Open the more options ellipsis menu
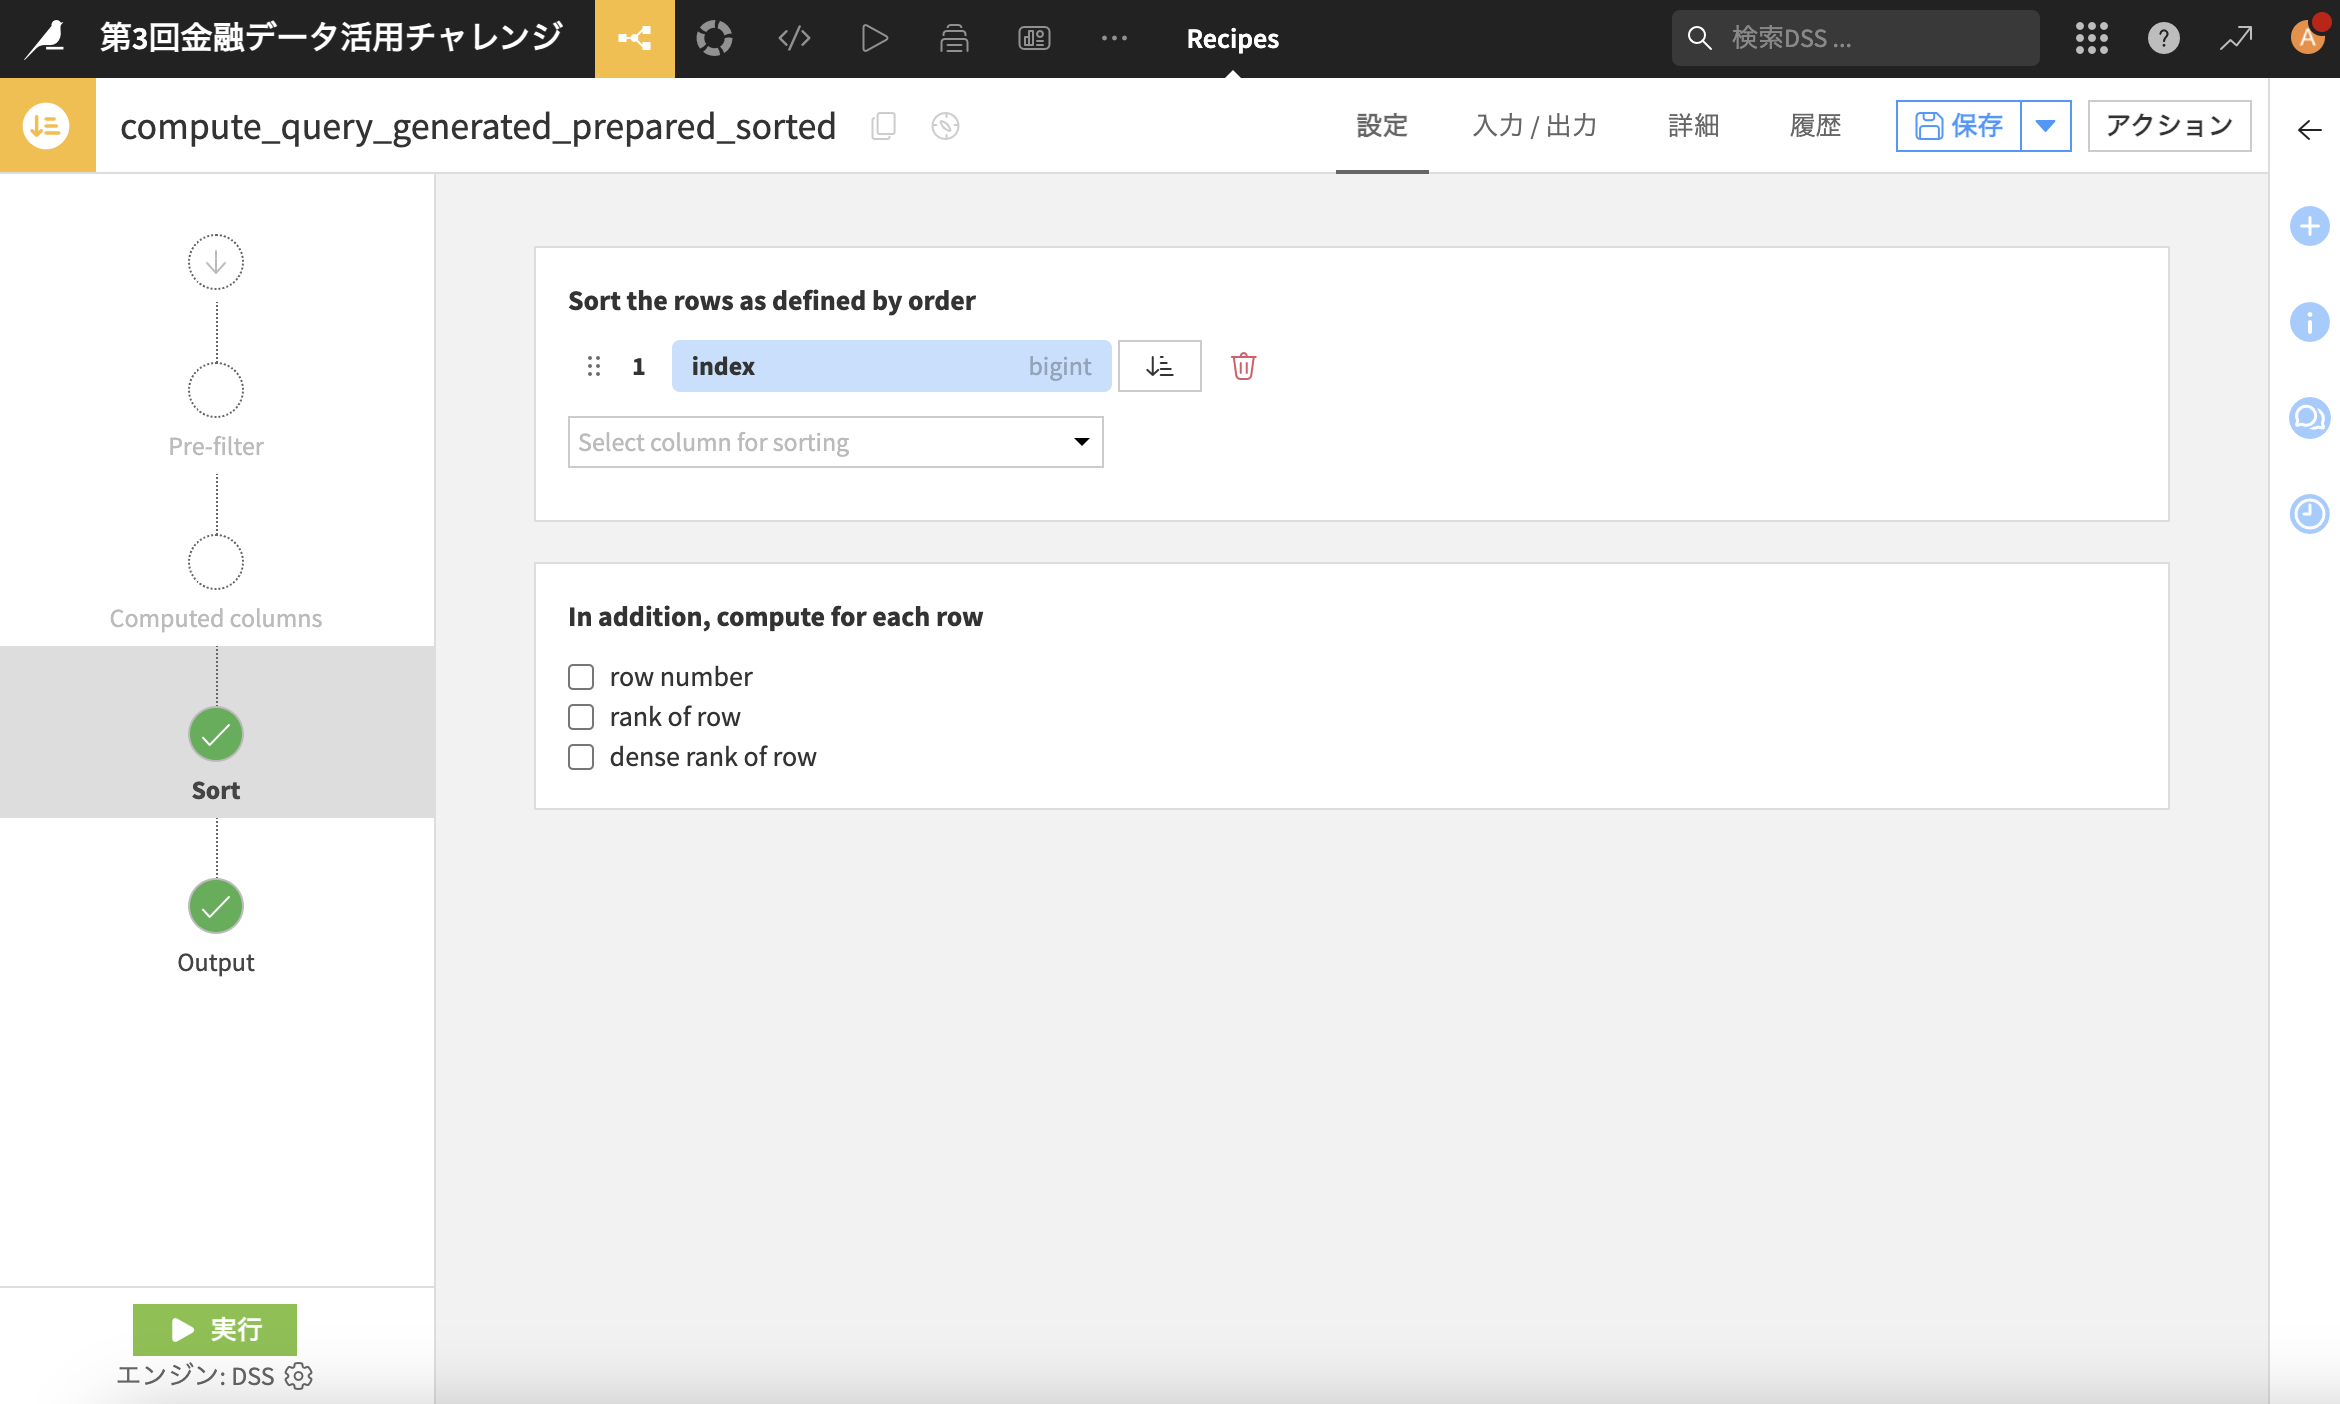The image size is (2340, 1404). 1114,39
